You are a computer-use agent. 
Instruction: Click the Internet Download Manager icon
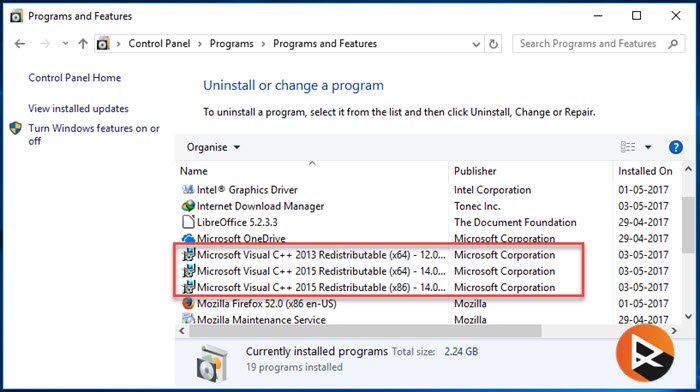(188, 206)
